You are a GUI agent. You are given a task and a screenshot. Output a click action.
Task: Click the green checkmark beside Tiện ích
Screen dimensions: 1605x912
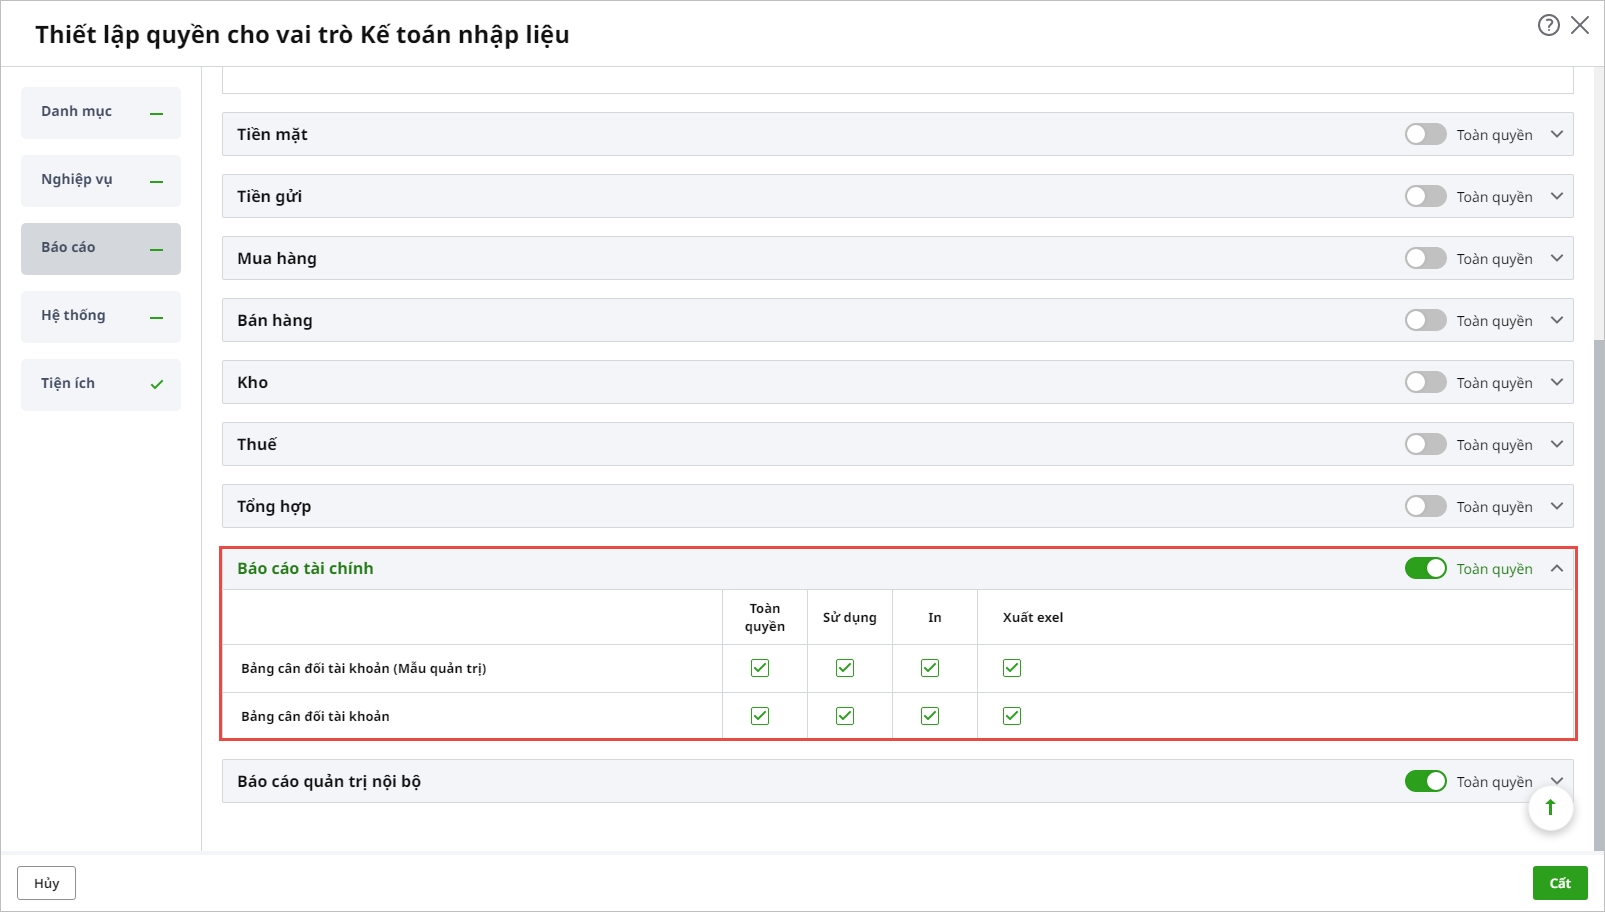click(157, 385)
